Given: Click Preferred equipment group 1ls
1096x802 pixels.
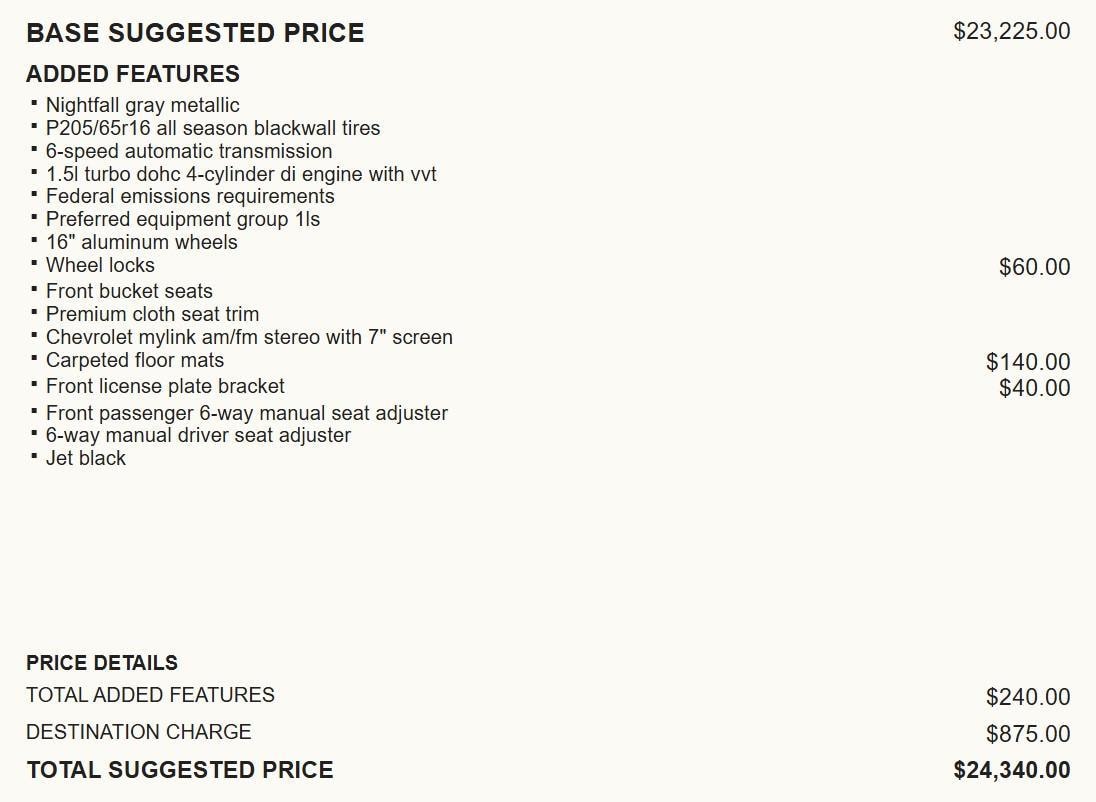Looking at the screenshot, I should 183,219.
